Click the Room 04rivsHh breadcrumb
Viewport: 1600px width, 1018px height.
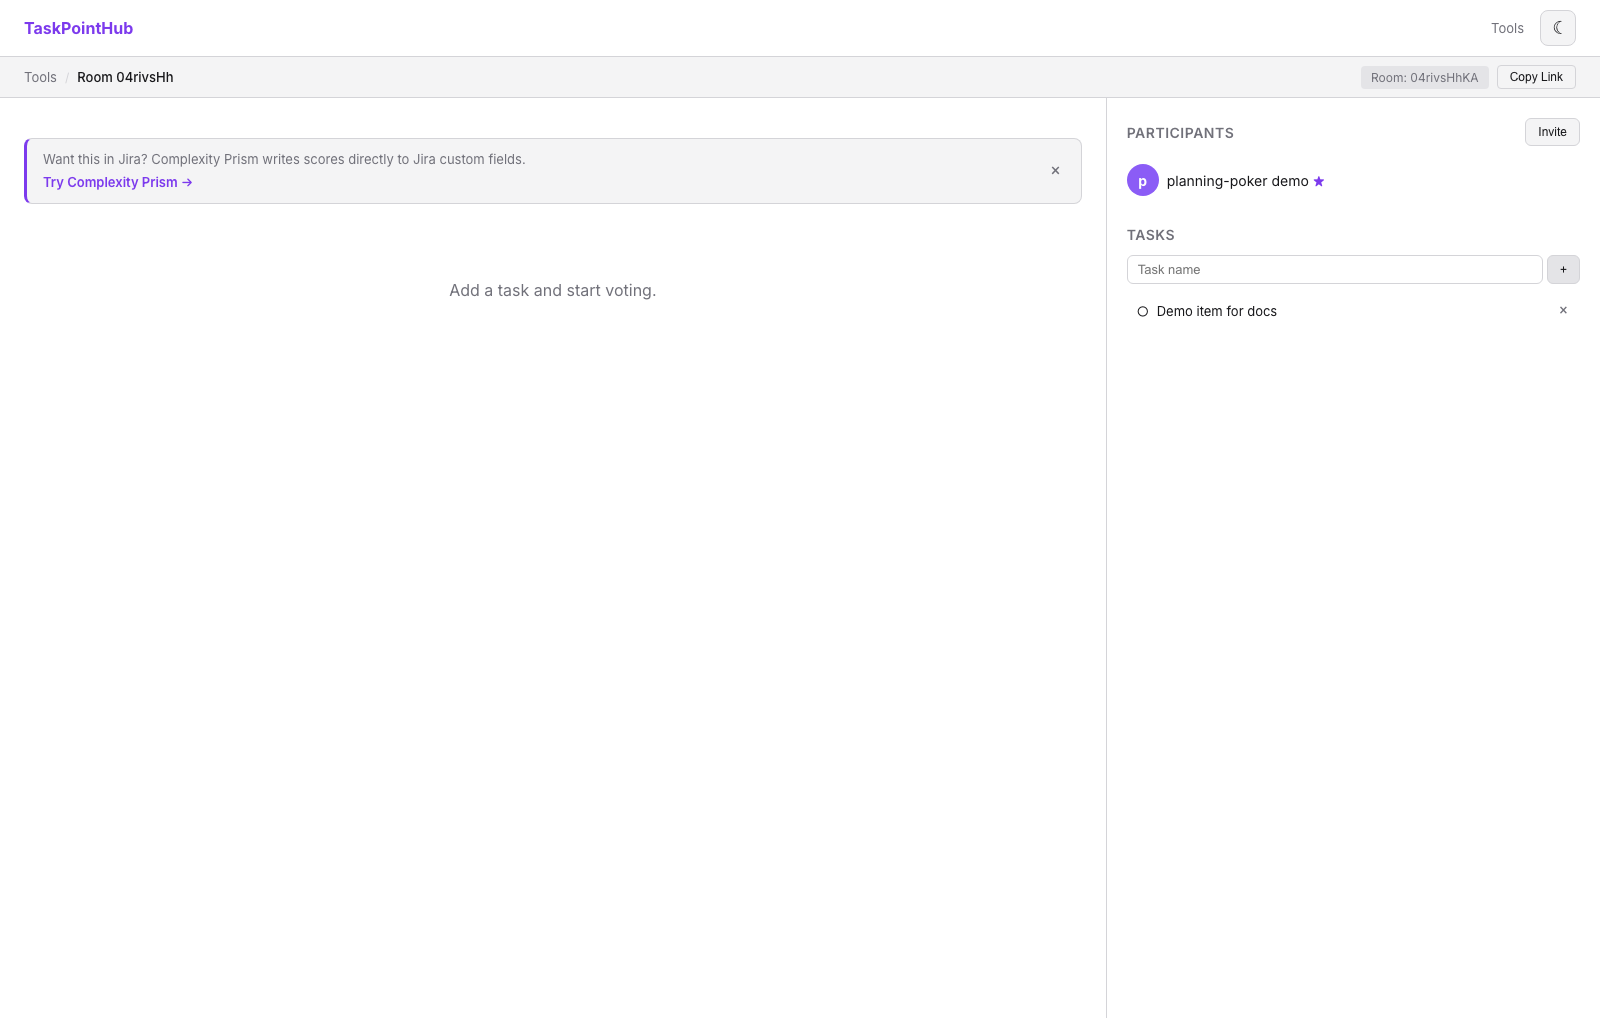(x=125, y=77)
